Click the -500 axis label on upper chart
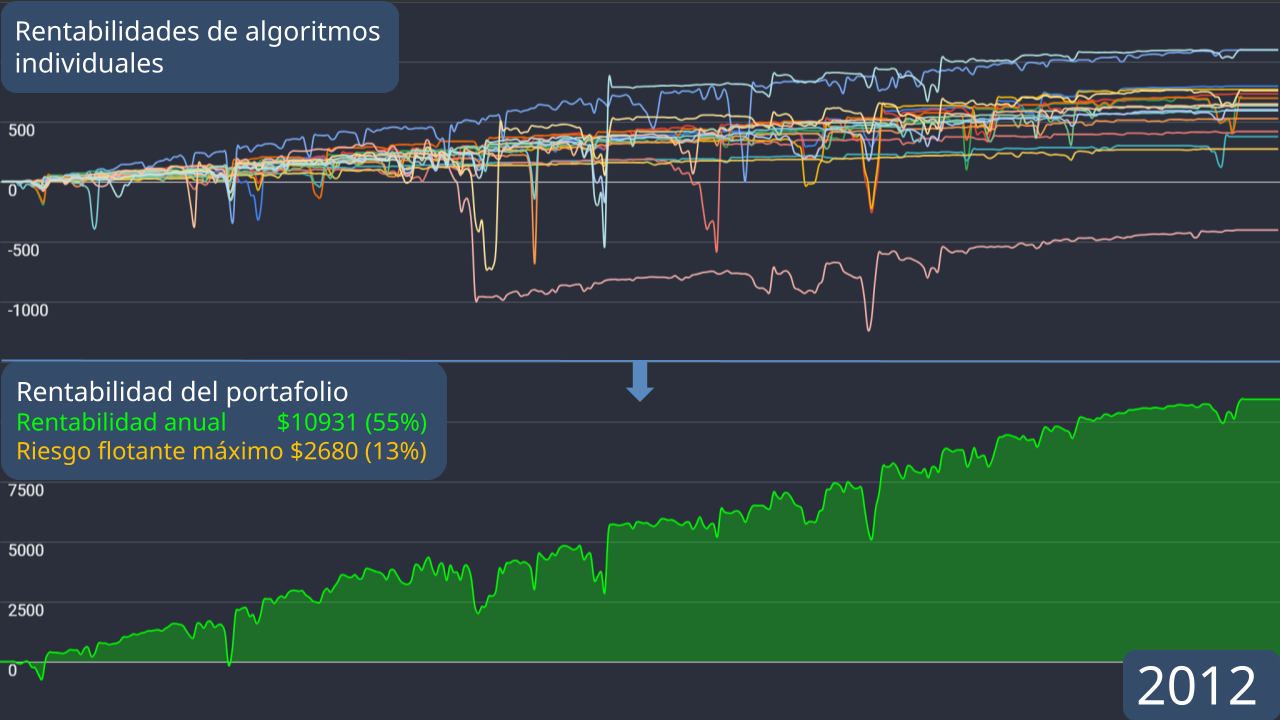This screenshot has width=1280, height=720. (x=23, y=250)
